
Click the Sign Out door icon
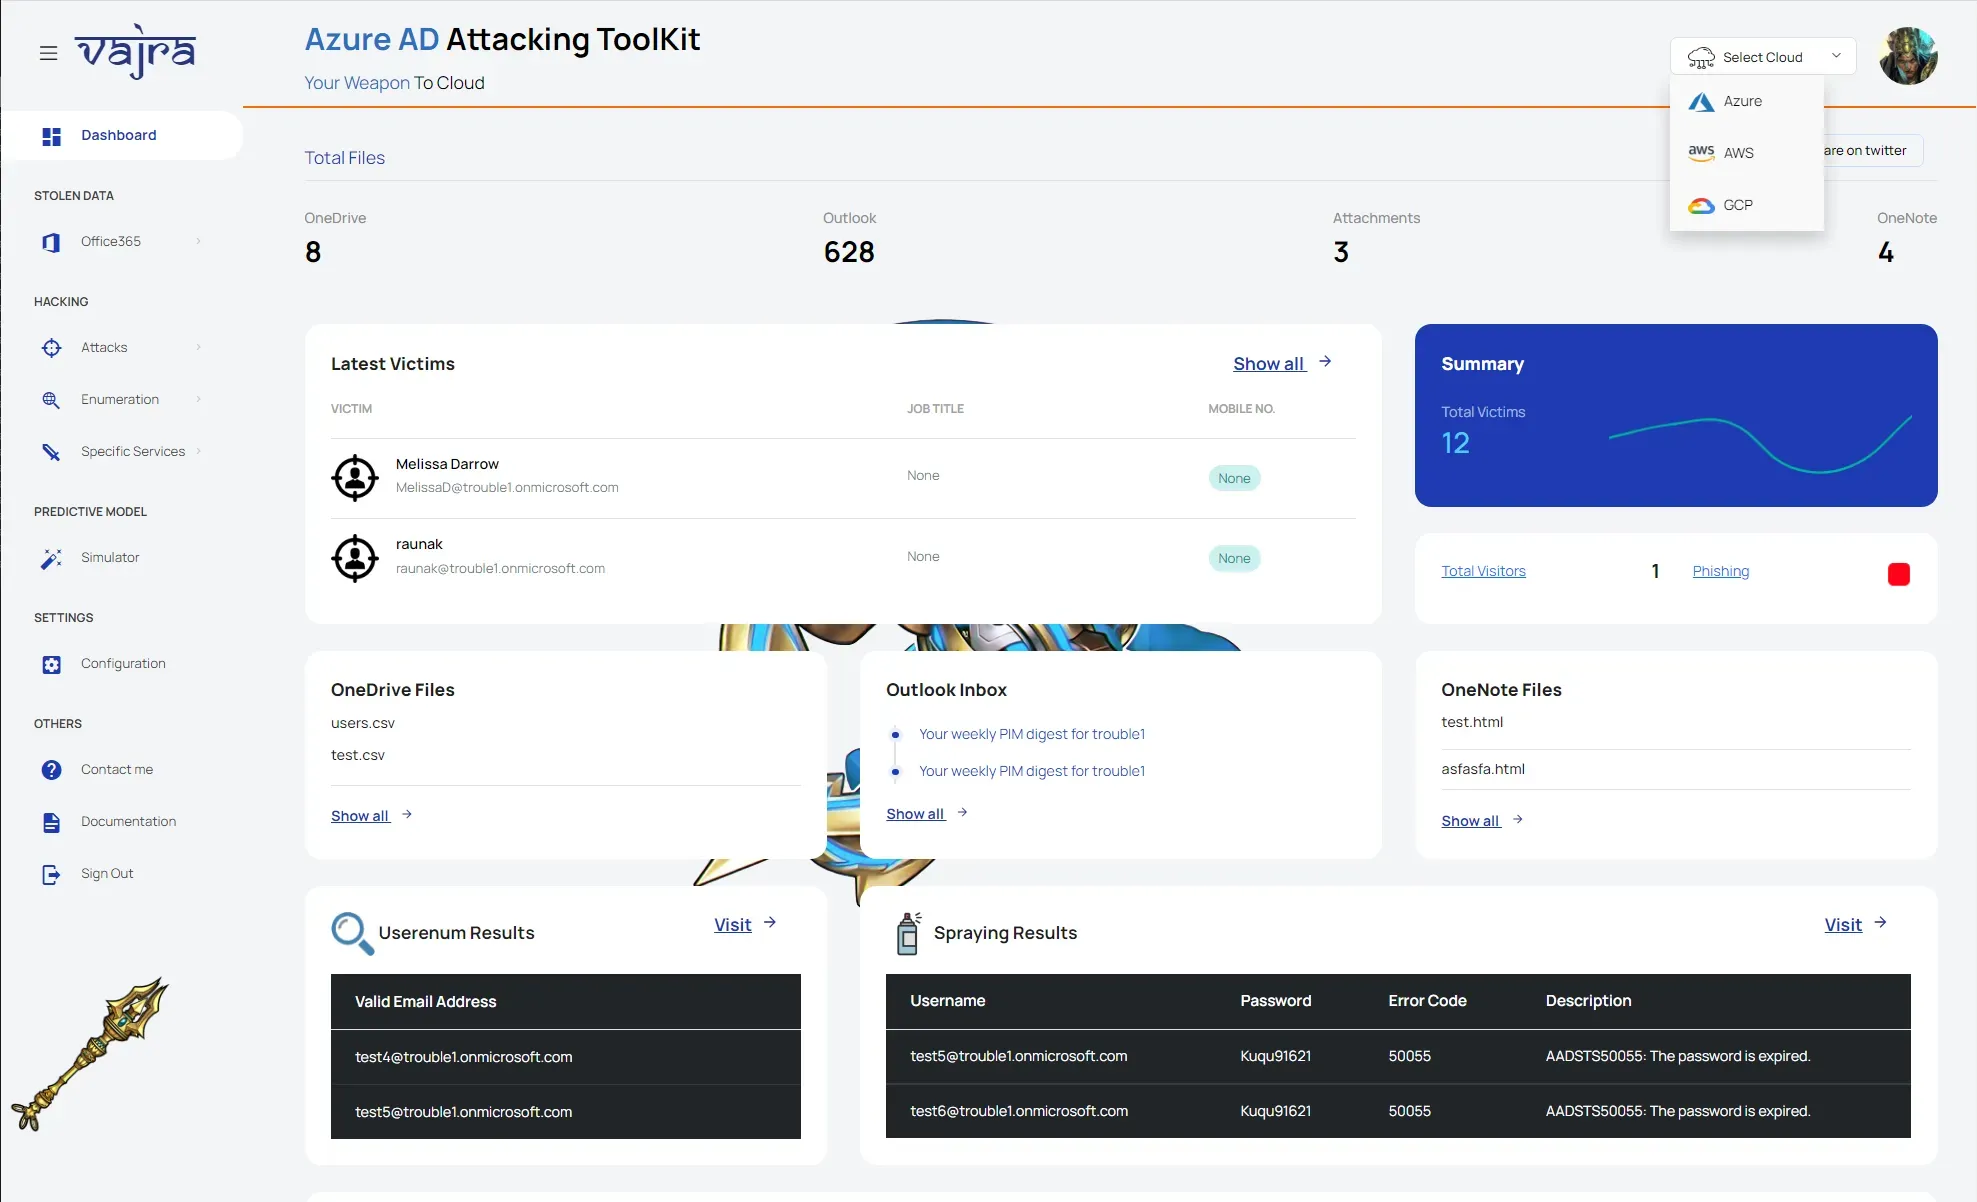(52, 874)
